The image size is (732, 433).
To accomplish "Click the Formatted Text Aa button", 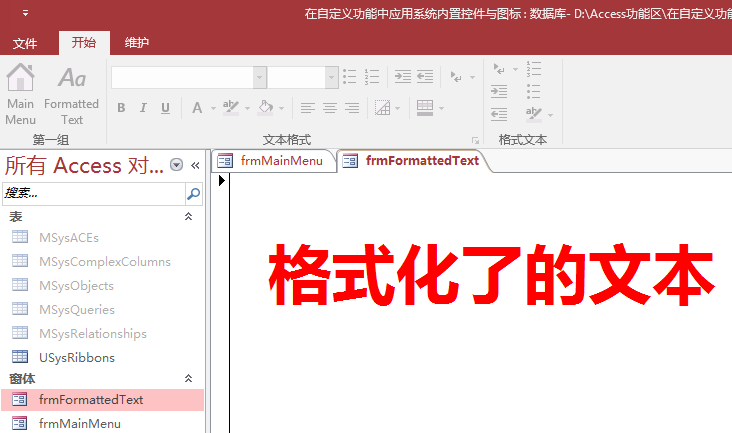I will (71, 95).
